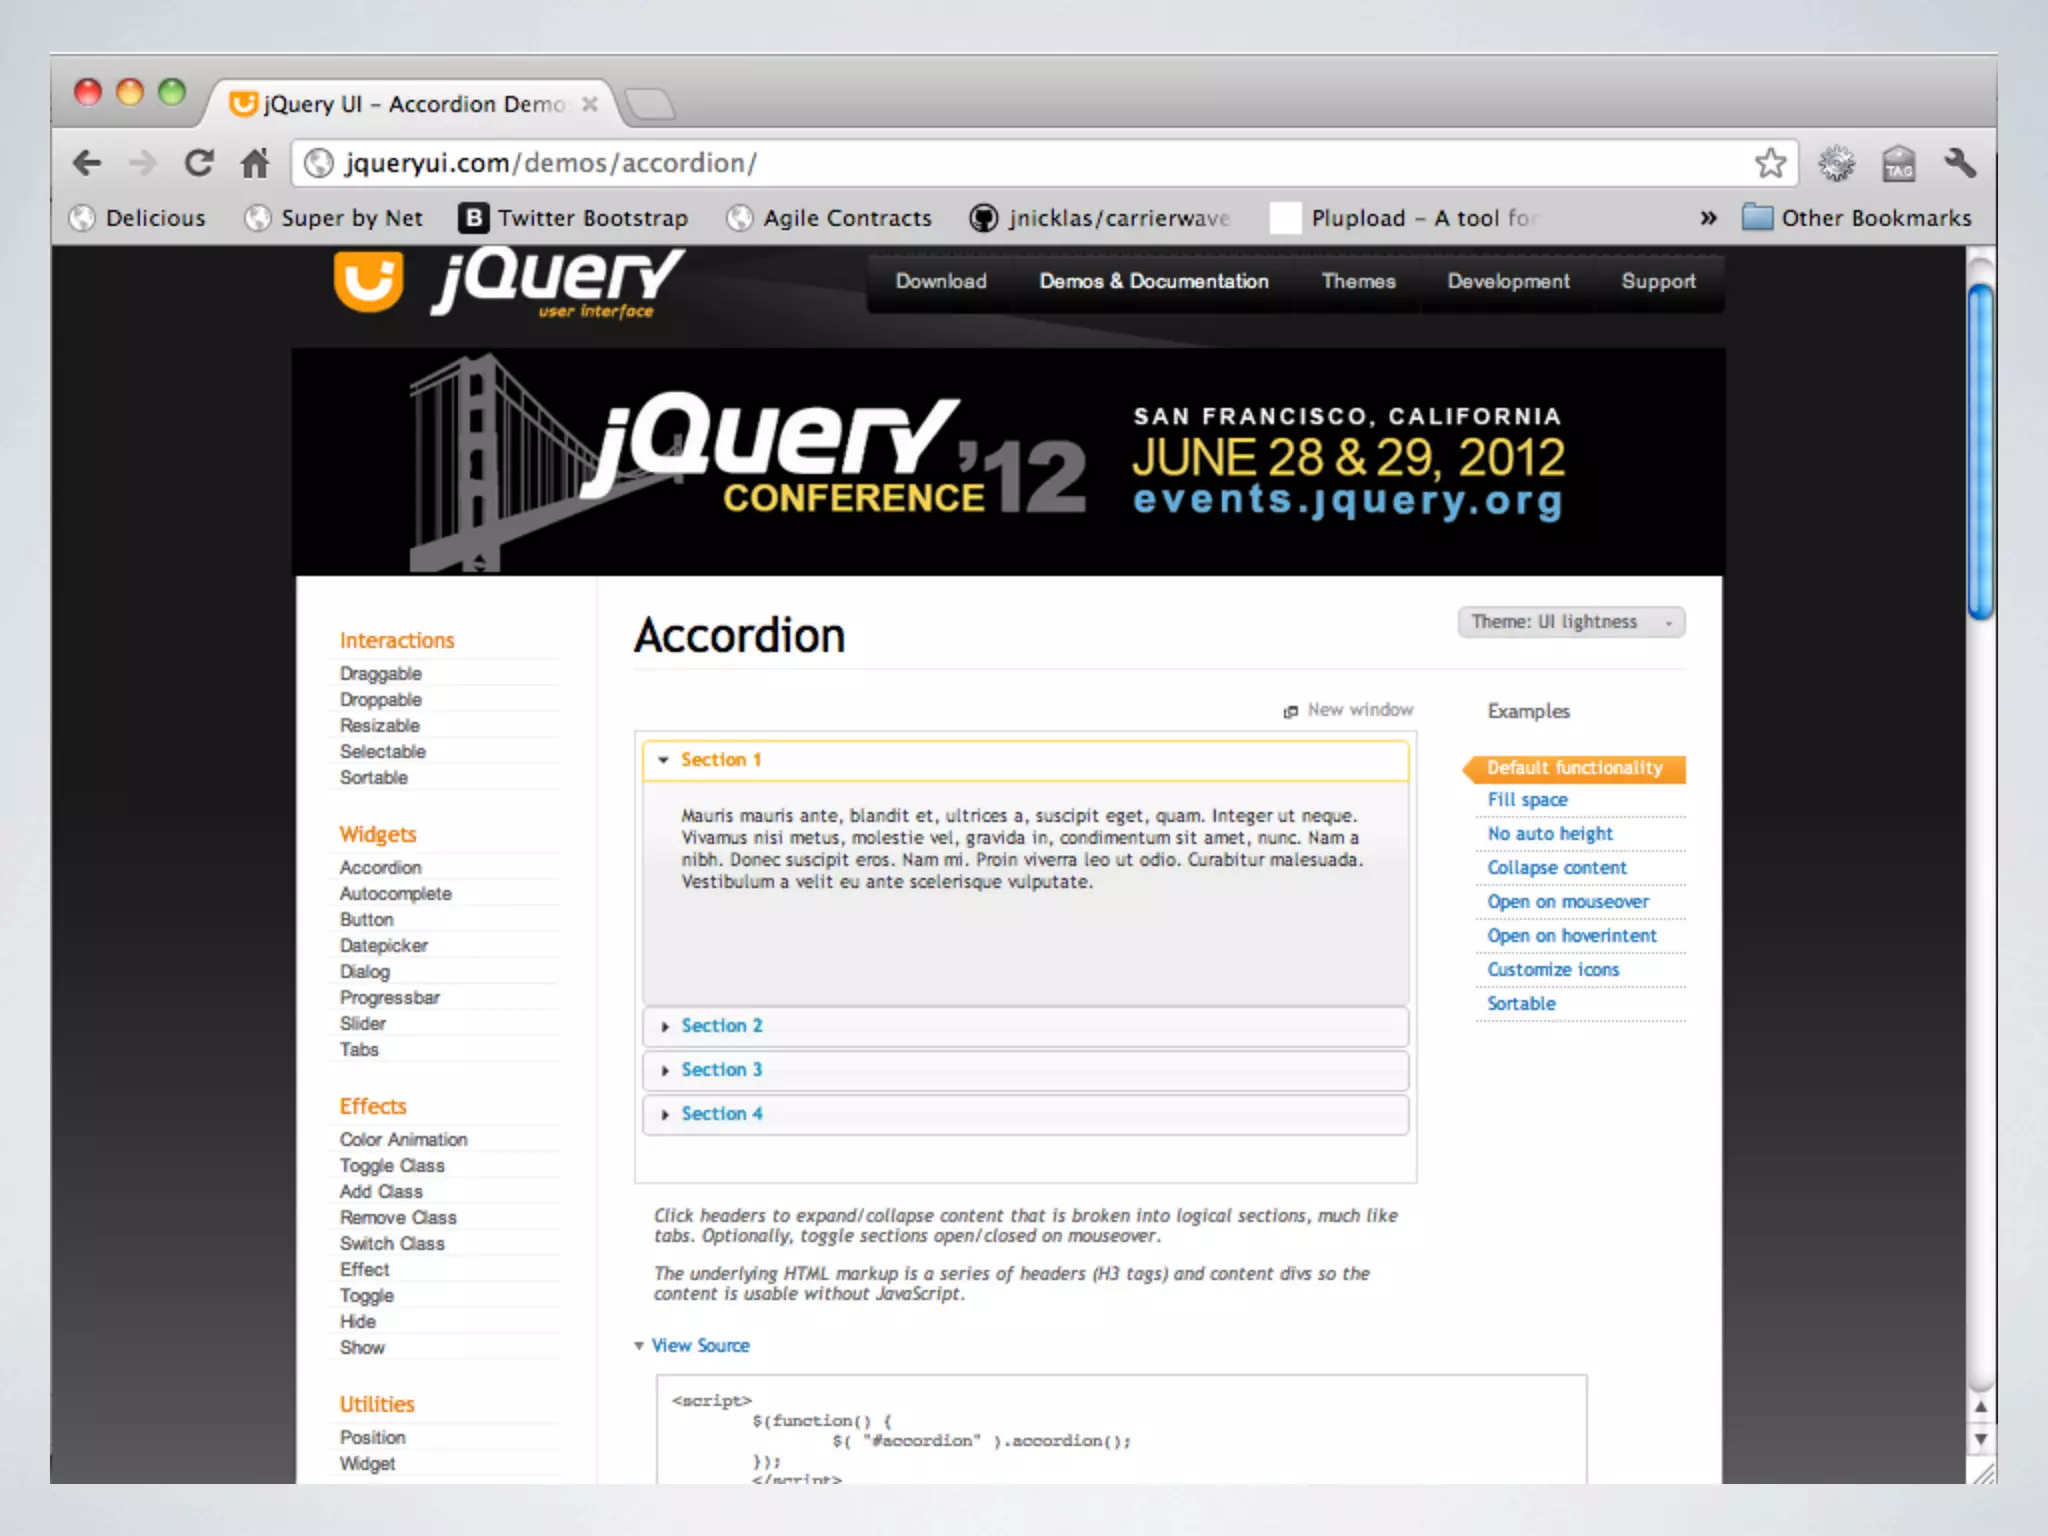Click the jQuery UI logo
This screenshot has height=1536, width=2048.
(x=510, y=283)
